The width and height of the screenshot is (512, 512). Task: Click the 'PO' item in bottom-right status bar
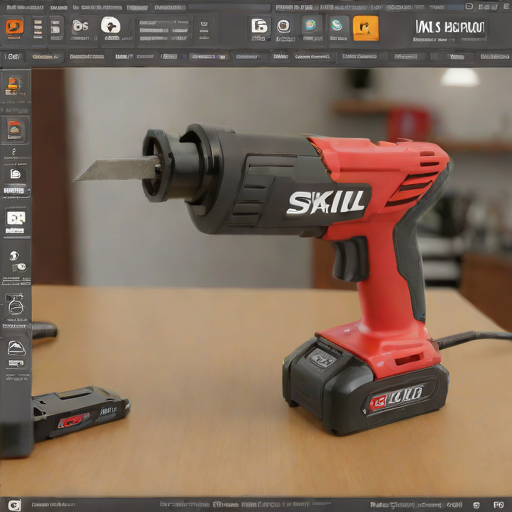(x=499, y=505)
